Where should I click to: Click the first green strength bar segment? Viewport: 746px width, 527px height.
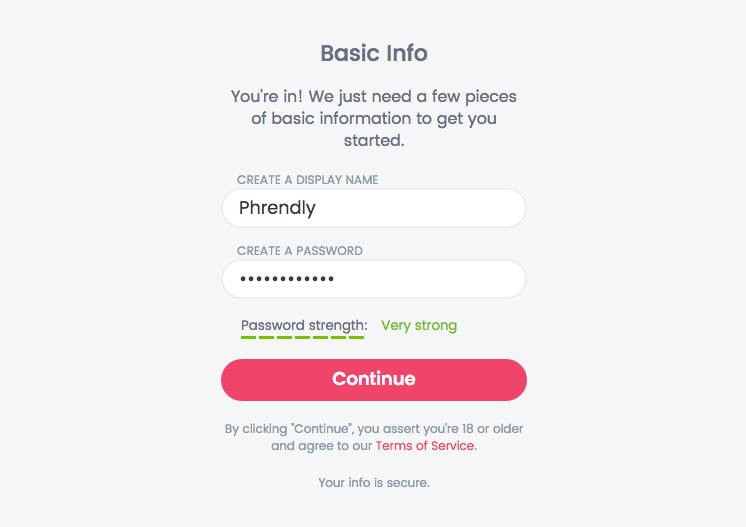pyautogui.click(x=248, y=337)
